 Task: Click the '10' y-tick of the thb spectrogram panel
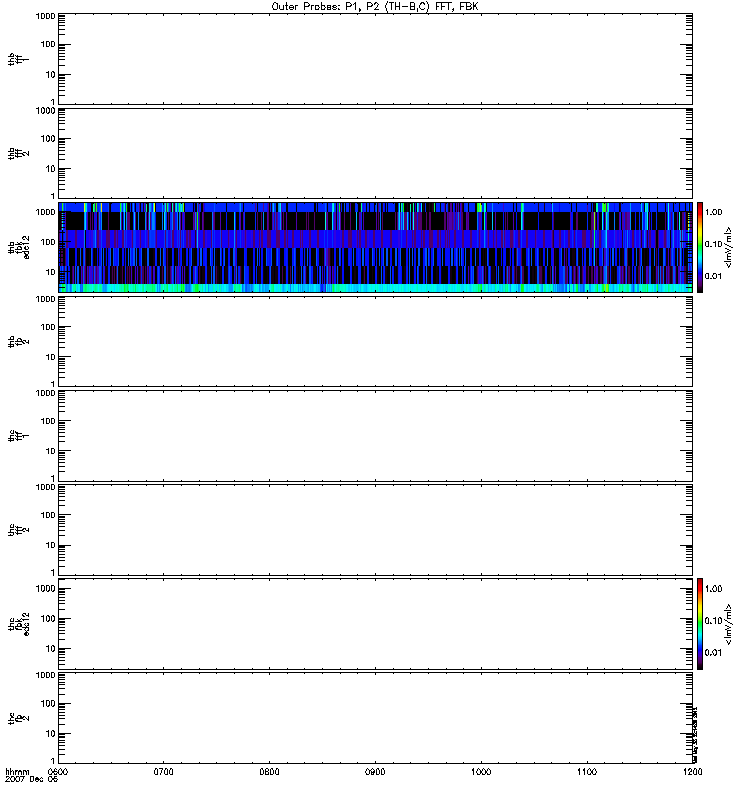point(51,272)
